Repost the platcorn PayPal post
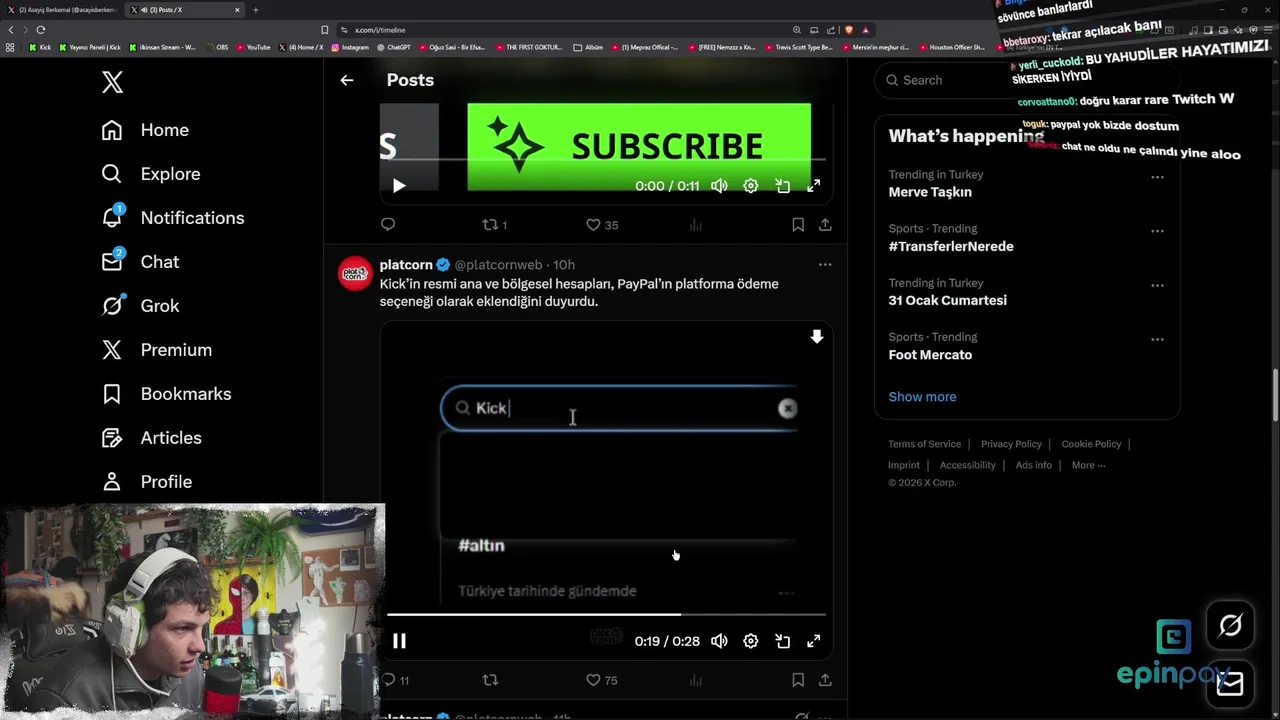This screenshot has width=1280, height=720. pyautogui.click(x=490, y=680)
